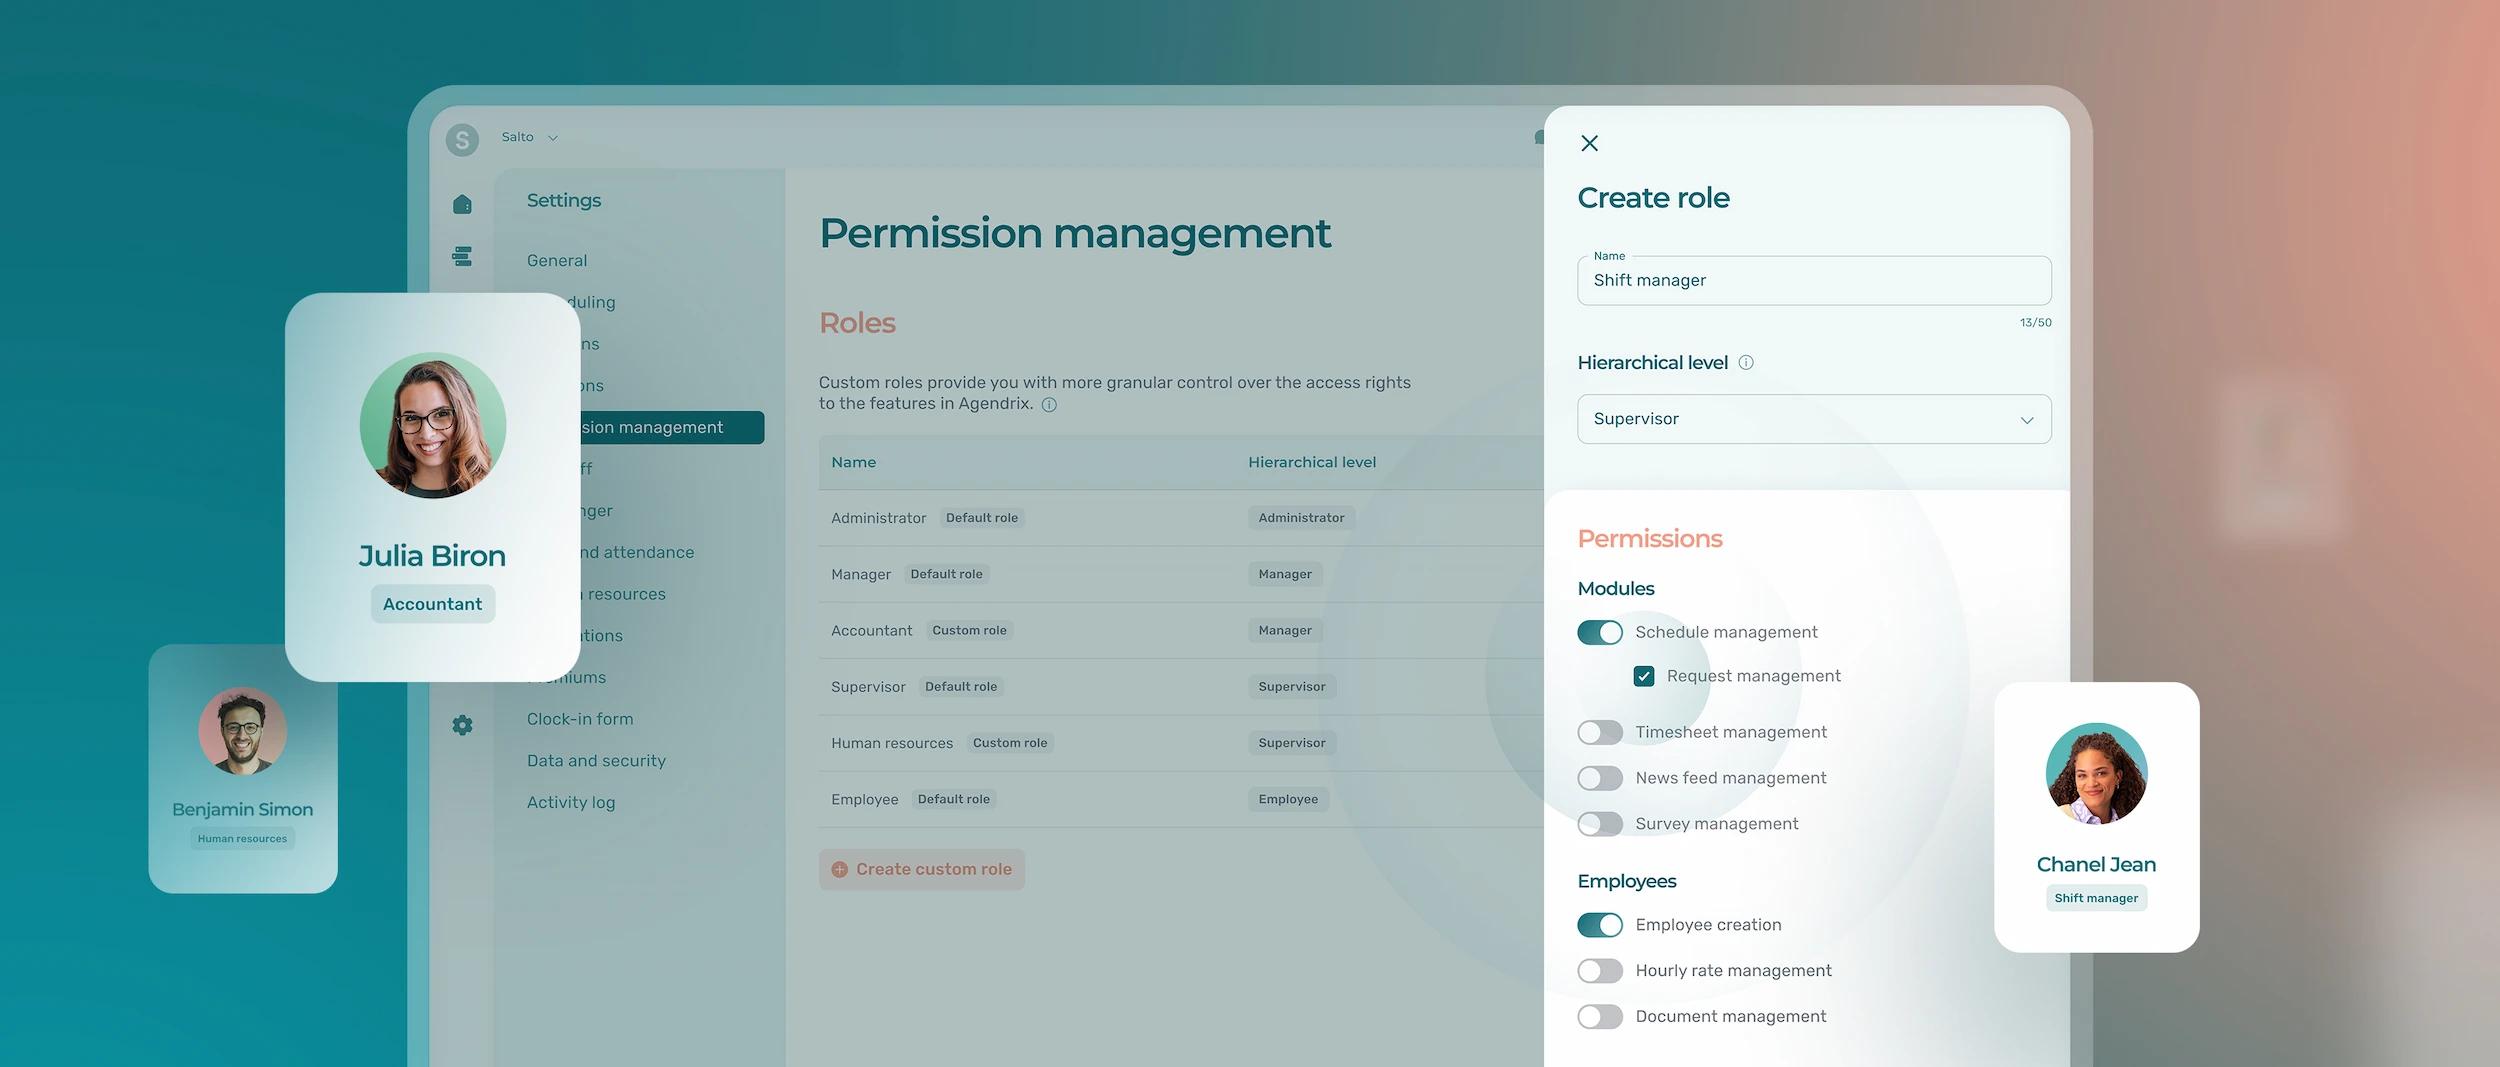Enable Survey management toggle

click(x=1600, y=824)
